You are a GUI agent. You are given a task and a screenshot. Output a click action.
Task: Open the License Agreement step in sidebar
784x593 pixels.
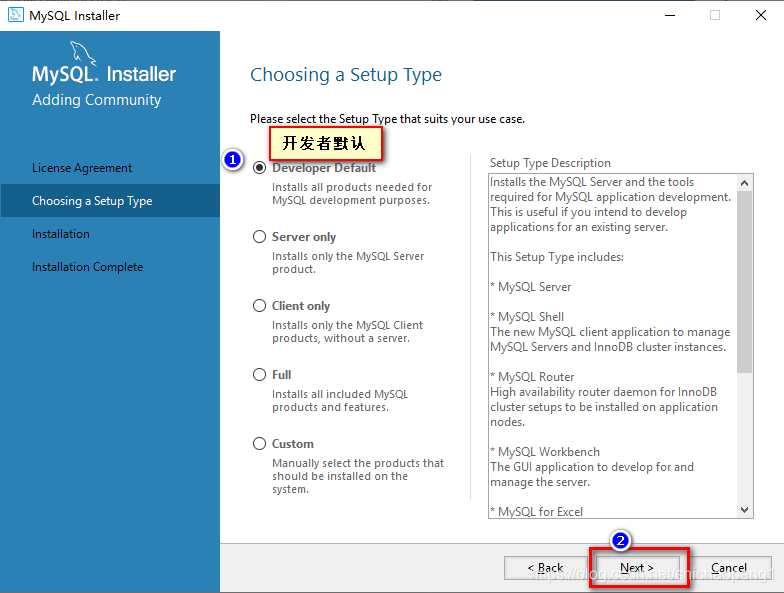(82, 168)
